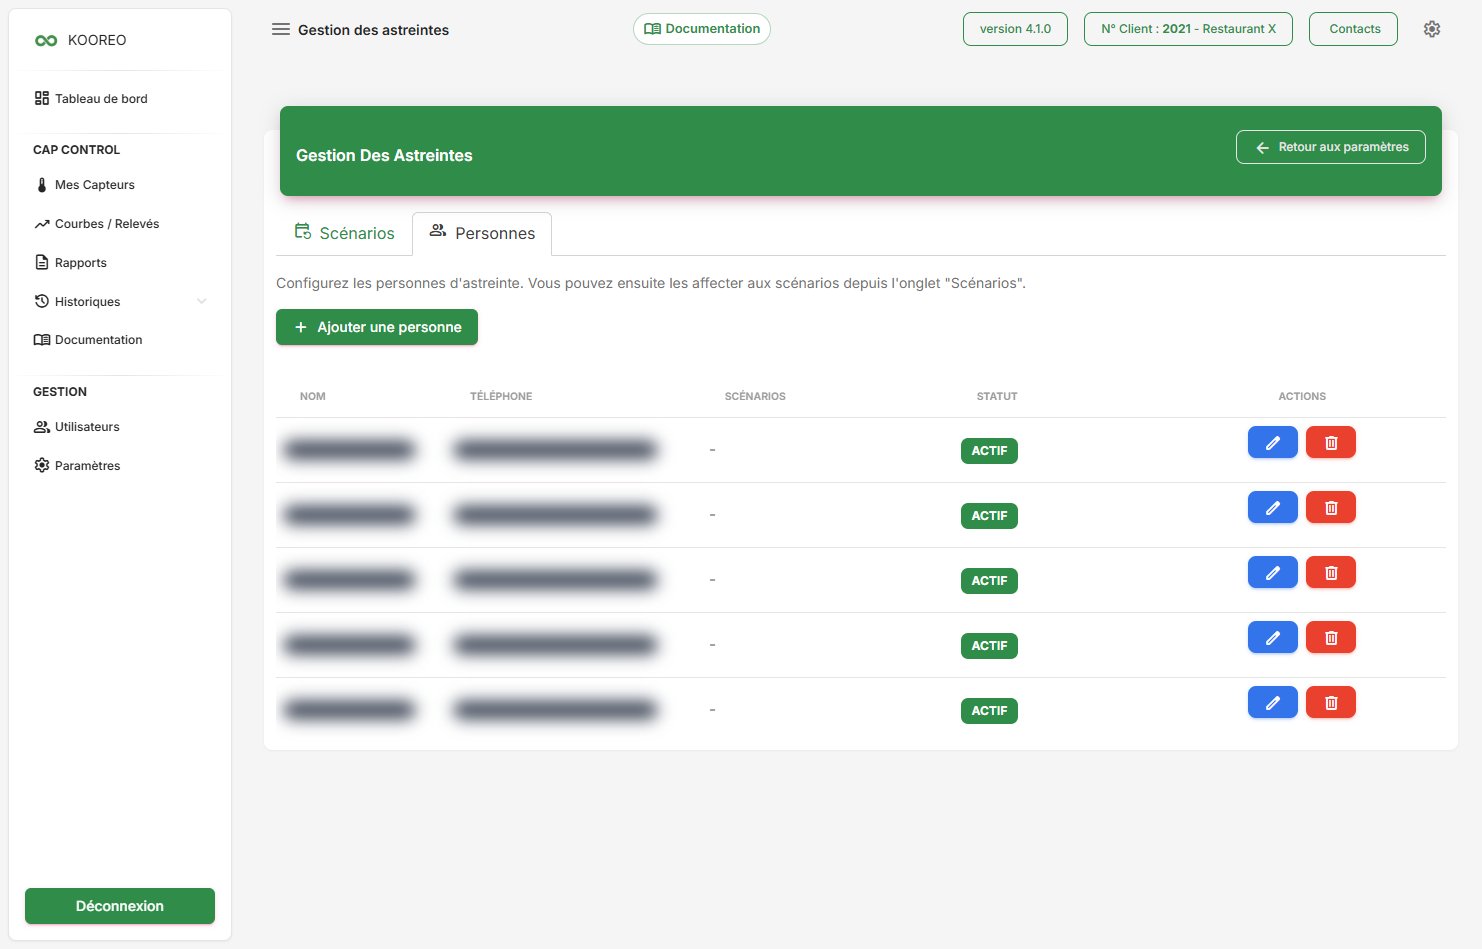Edit the third person in the list
1482x949 pixels.
1273,572
